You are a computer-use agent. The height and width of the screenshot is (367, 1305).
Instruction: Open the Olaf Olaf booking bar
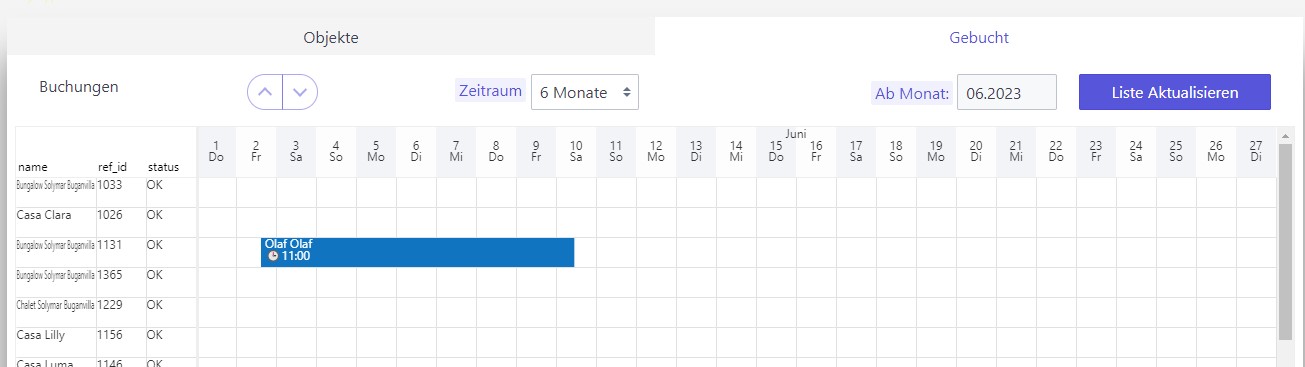point(418,252)
